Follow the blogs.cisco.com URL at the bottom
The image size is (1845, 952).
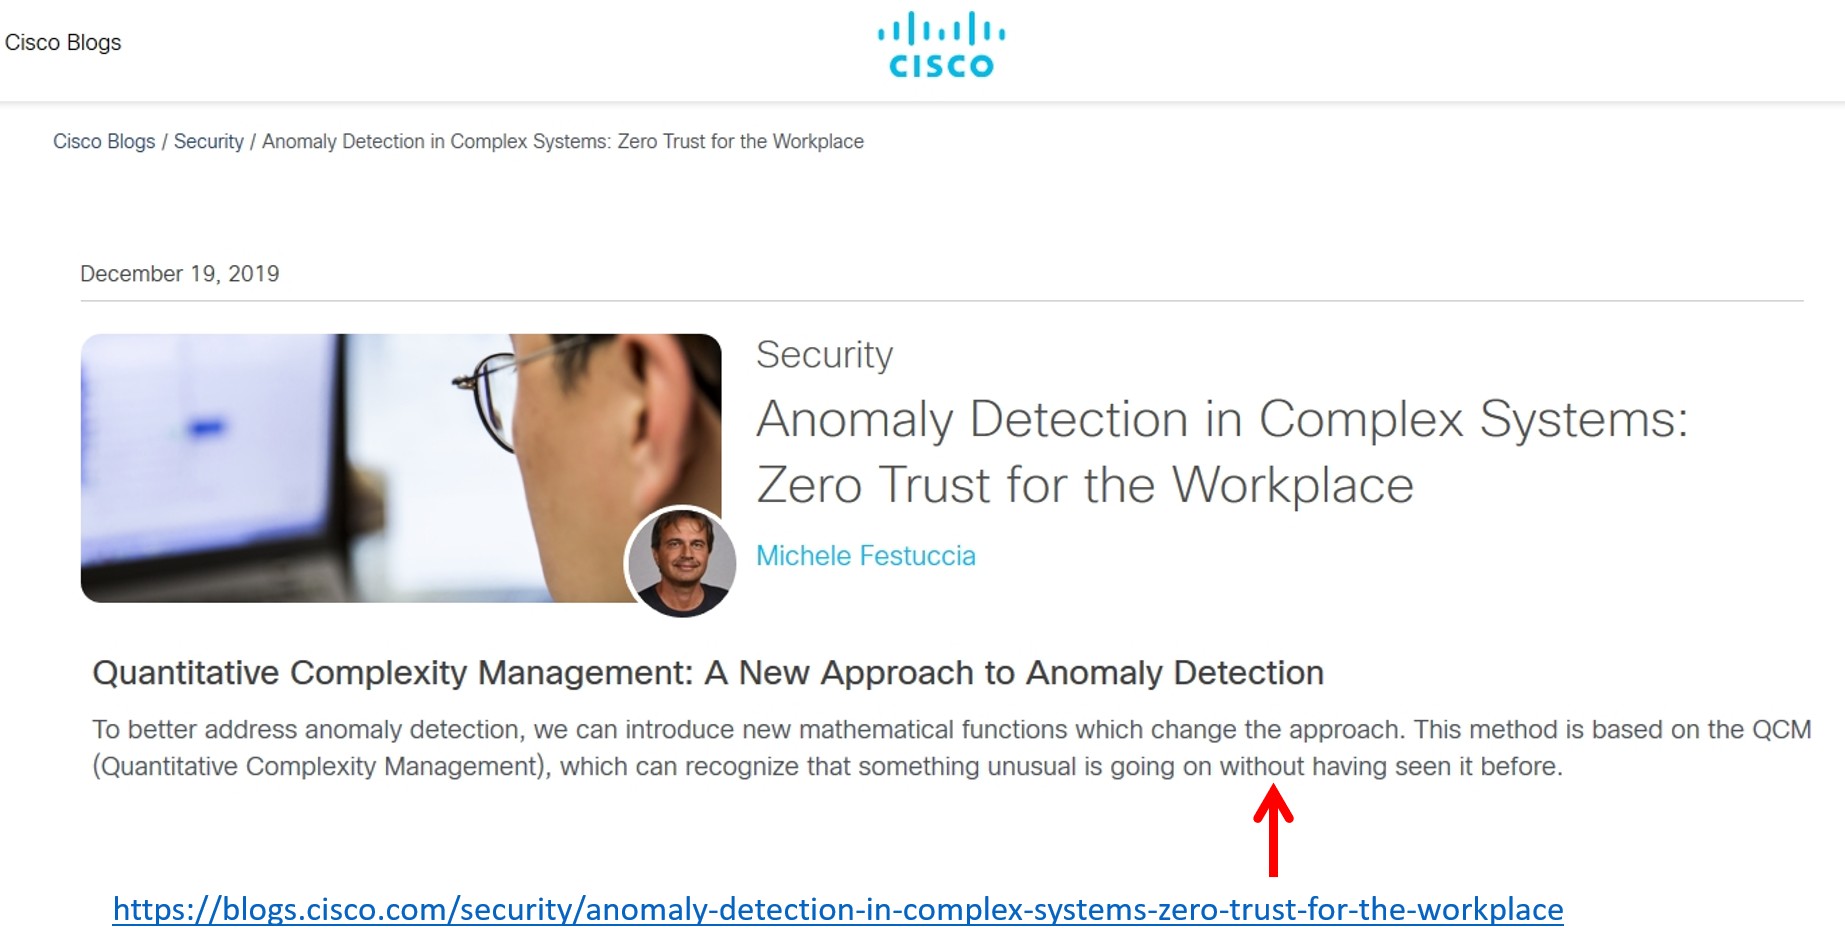pos(837,909)
